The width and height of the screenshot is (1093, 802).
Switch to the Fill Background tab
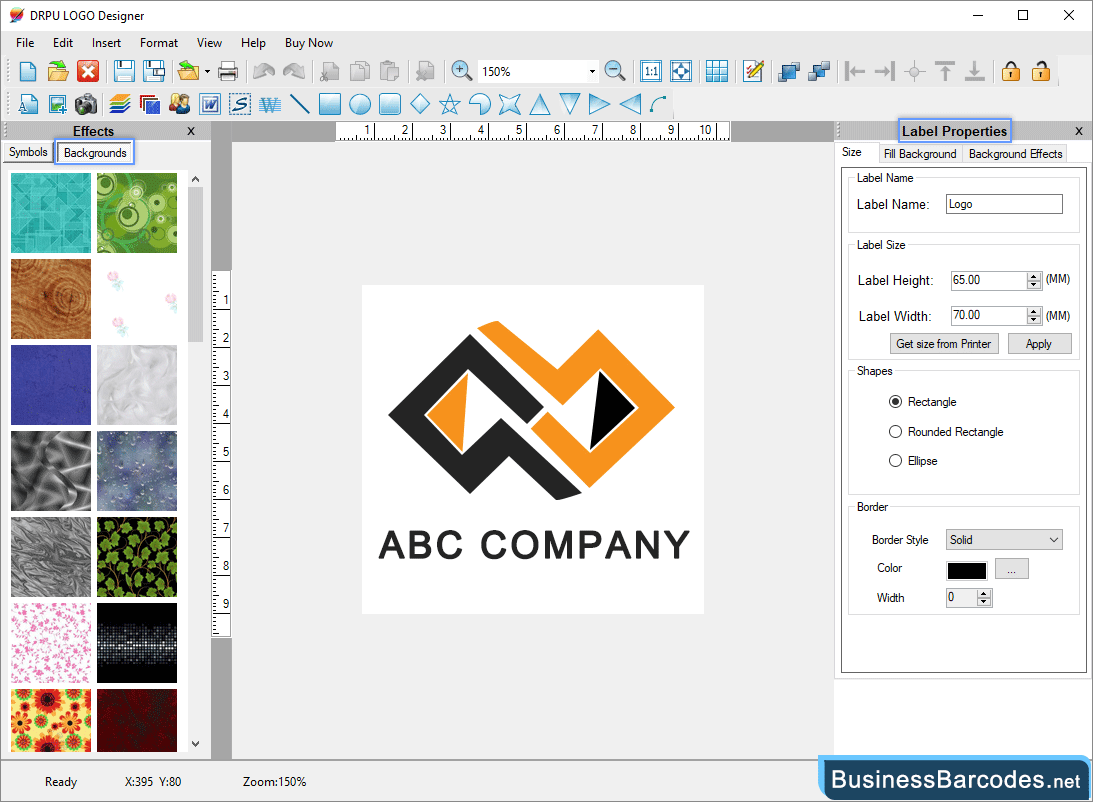919,153
